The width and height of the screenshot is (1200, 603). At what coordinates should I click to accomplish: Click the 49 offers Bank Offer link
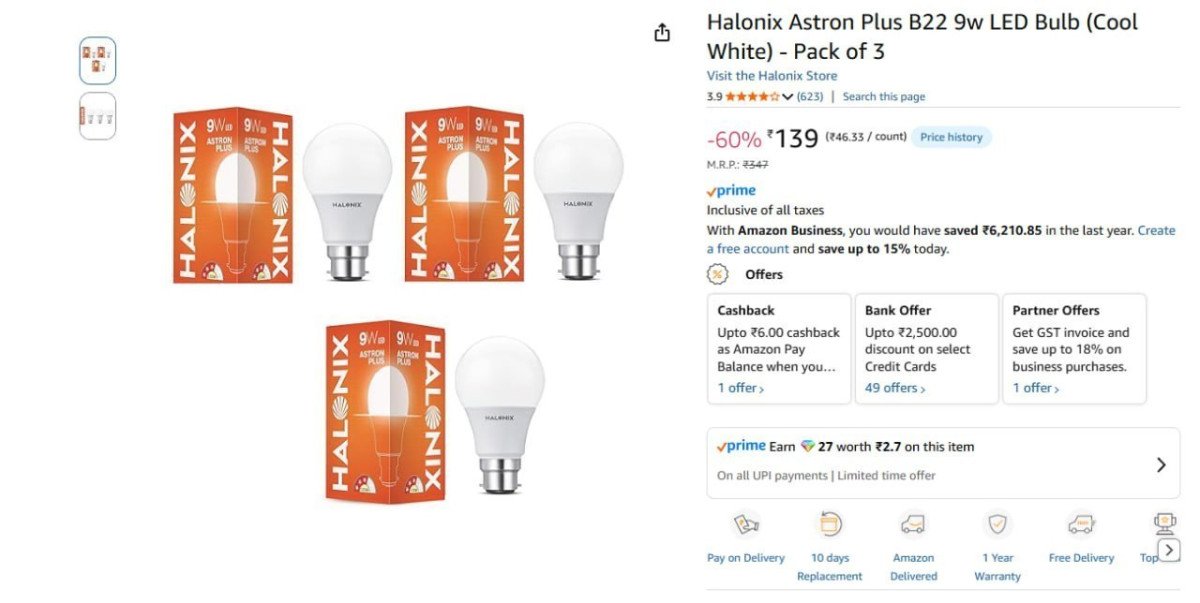[x=889, y=387]
